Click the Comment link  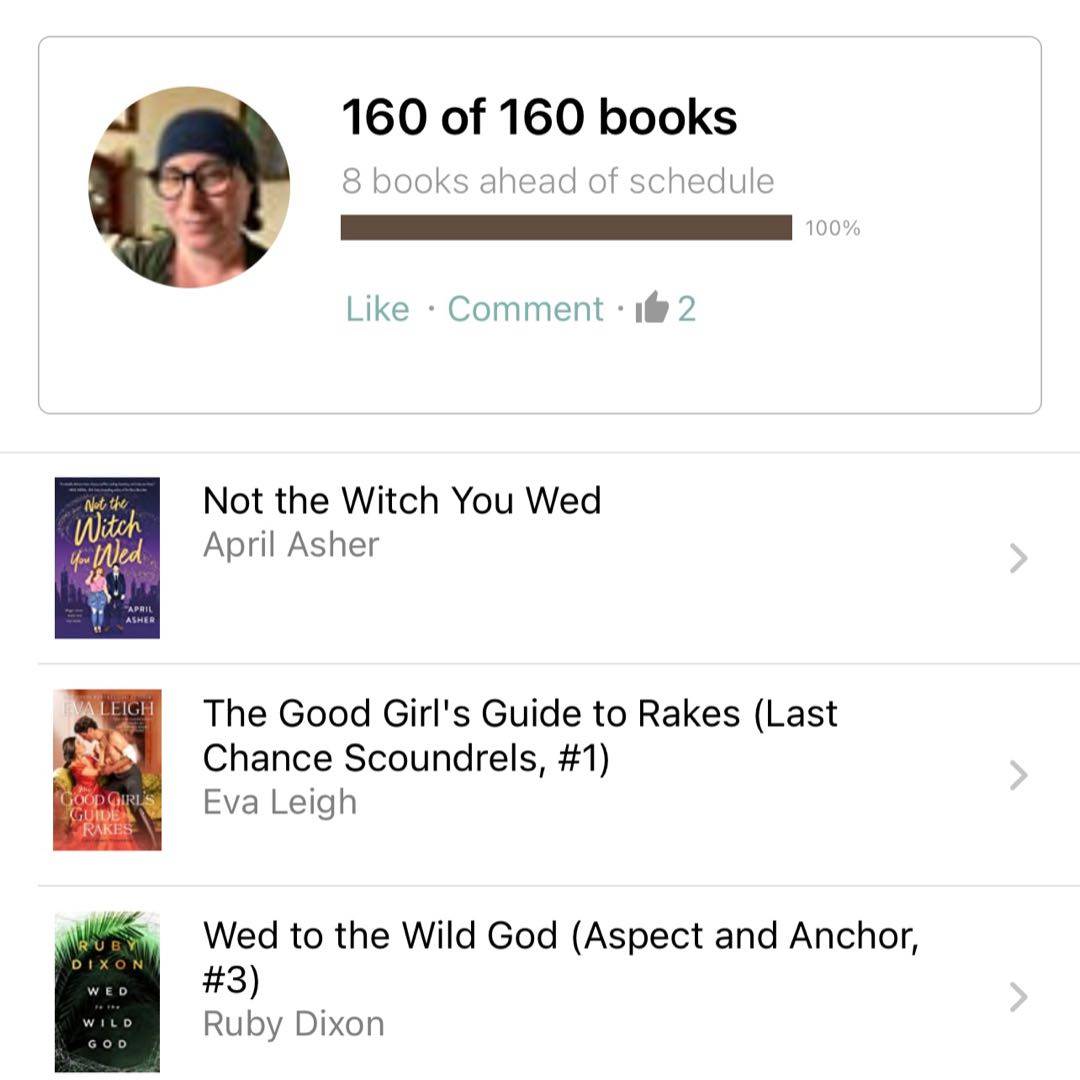[525, 309]
